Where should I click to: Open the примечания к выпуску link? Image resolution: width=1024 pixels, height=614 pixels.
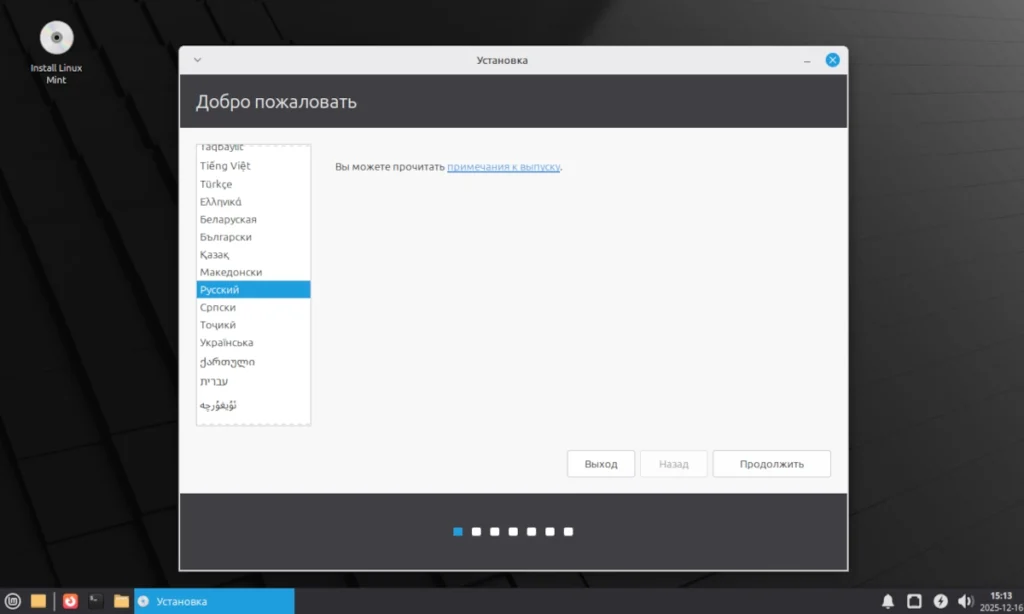504,167
